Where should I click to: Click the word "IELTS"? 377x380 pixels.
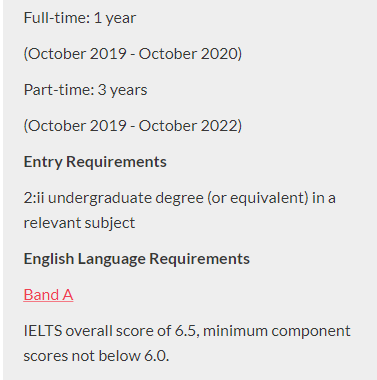coord(43,331)
